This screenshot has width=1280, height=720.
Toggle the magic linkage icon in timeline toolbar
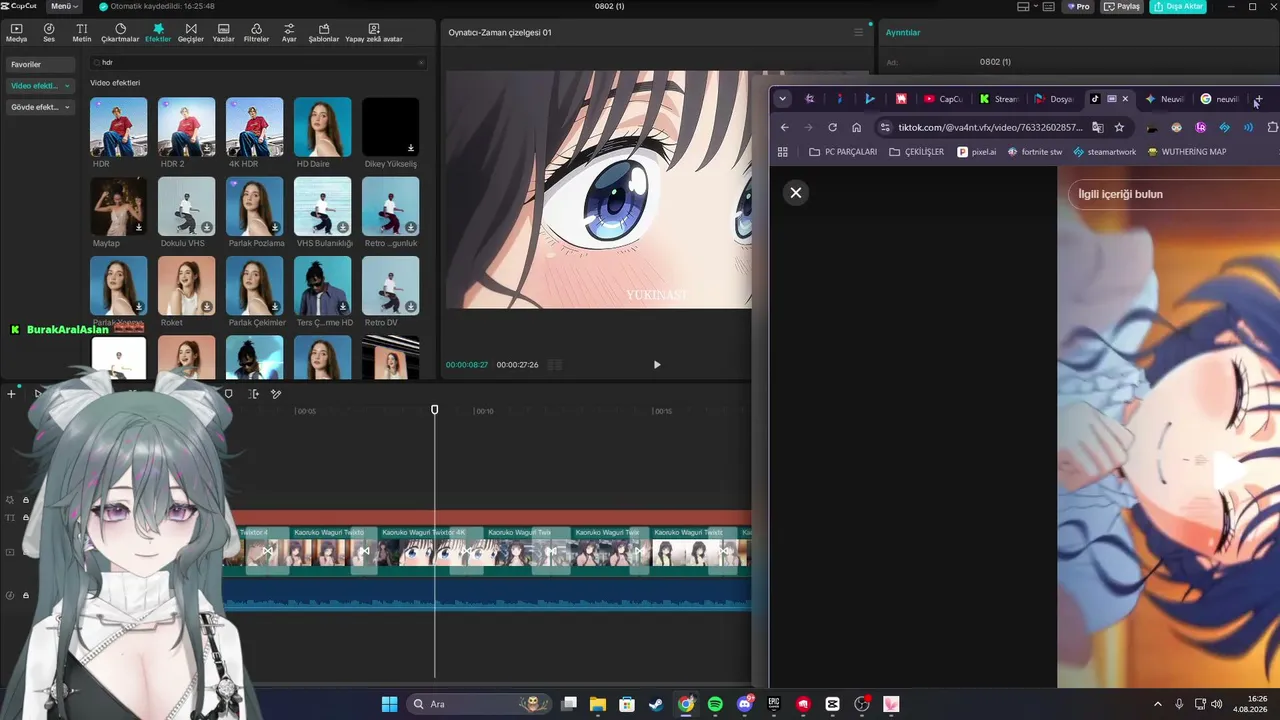click(276, 394)
